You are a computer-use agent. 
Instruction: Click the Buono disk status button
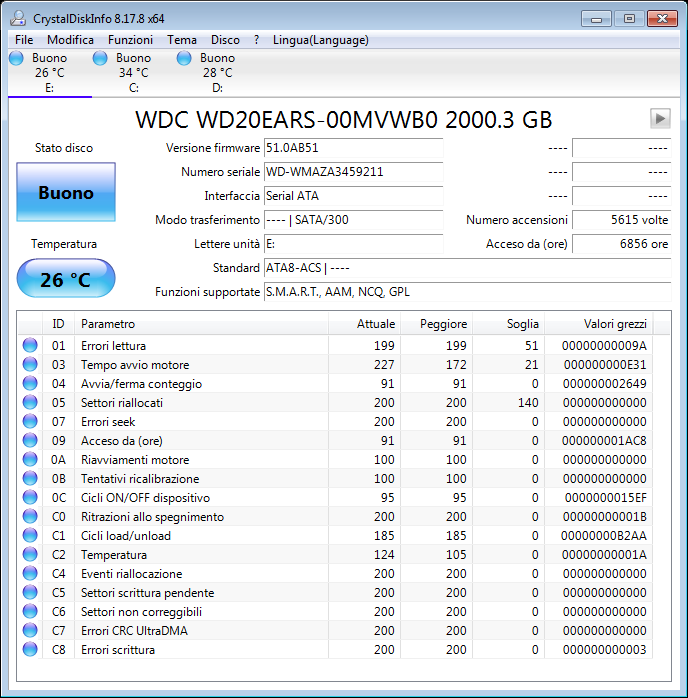pos(66,192)
